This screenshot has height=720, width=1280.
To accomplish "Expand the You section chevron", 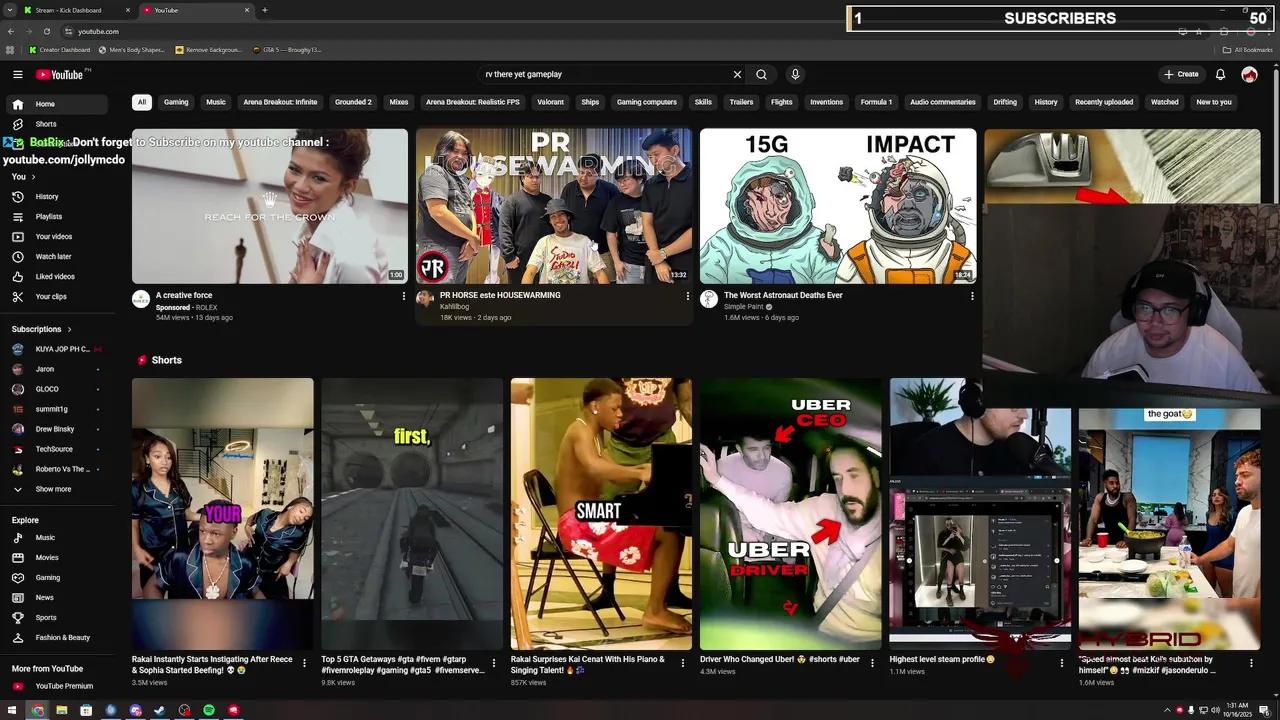I will (x=32, y=177).
